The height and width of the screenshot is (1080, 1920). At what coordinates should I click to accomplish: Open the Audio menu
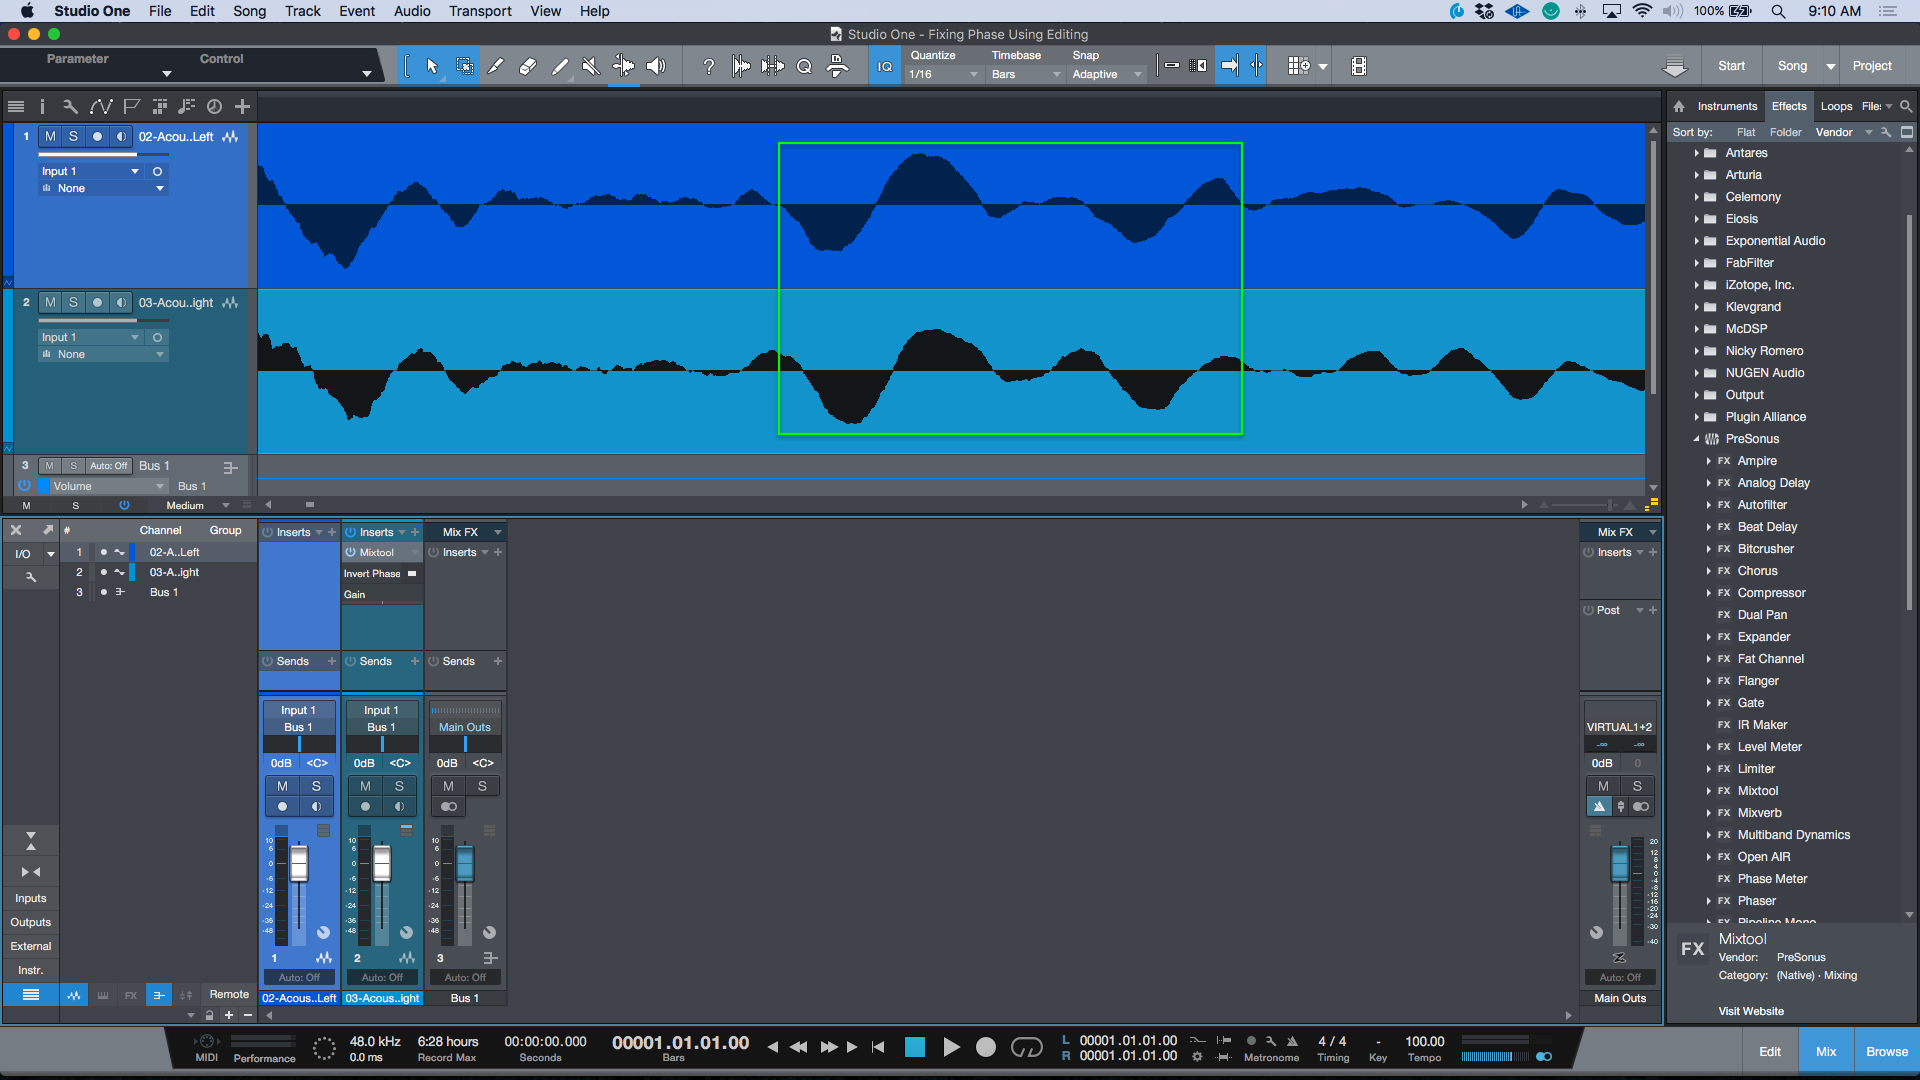(412, 11)
